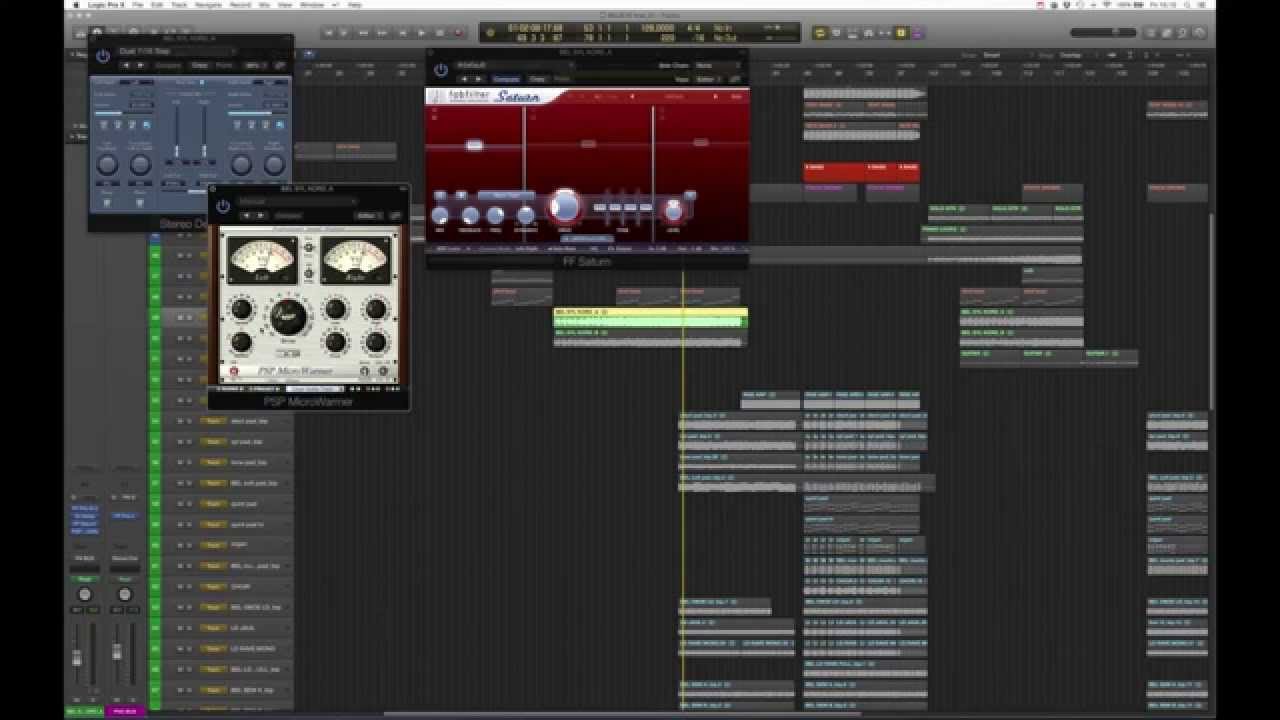The height and width of the screenshot is (720, 1280).
Task: Click the left VU meter in PSP MicroWarmer
Action: click(x=261, y=260)
